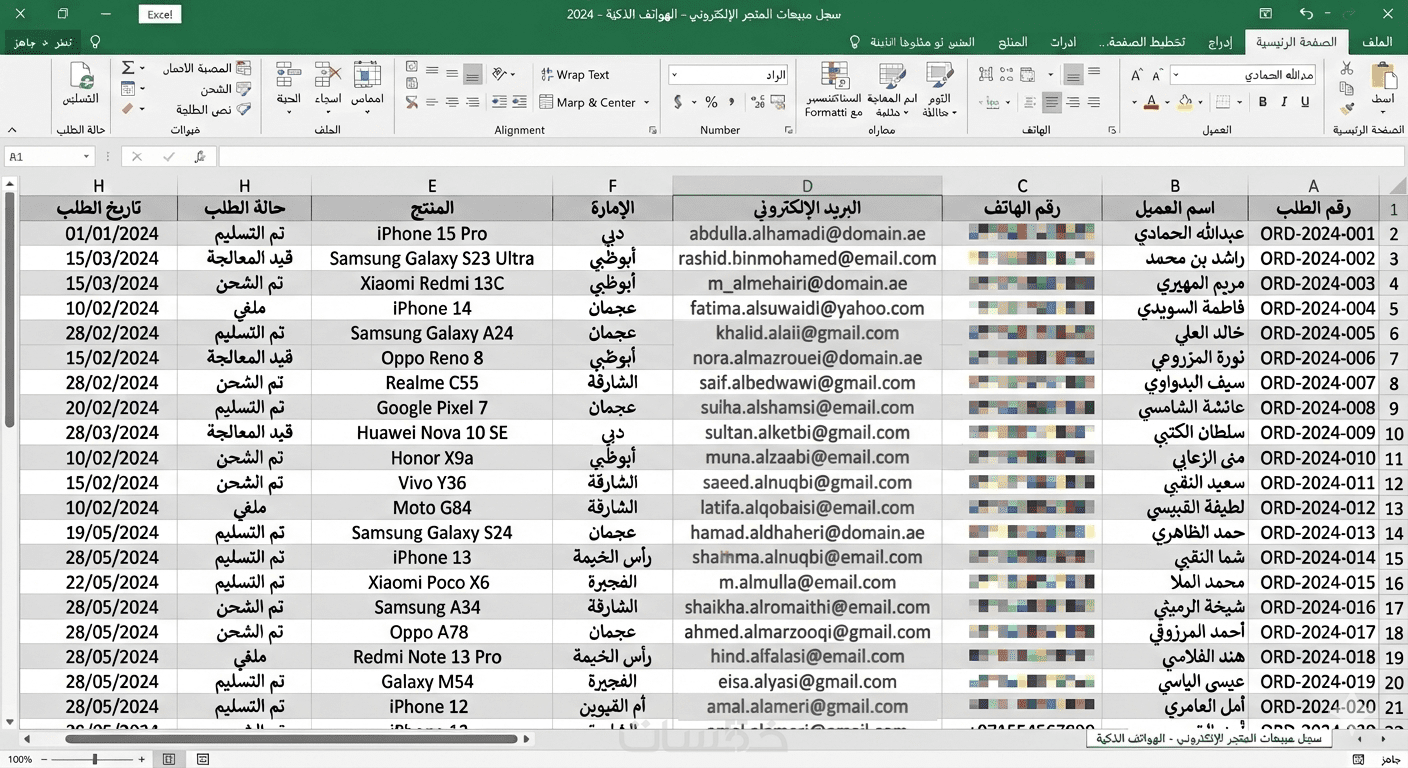Click the Clear eraser icon
1408x768 pixels.
click(x=128, y=109)
